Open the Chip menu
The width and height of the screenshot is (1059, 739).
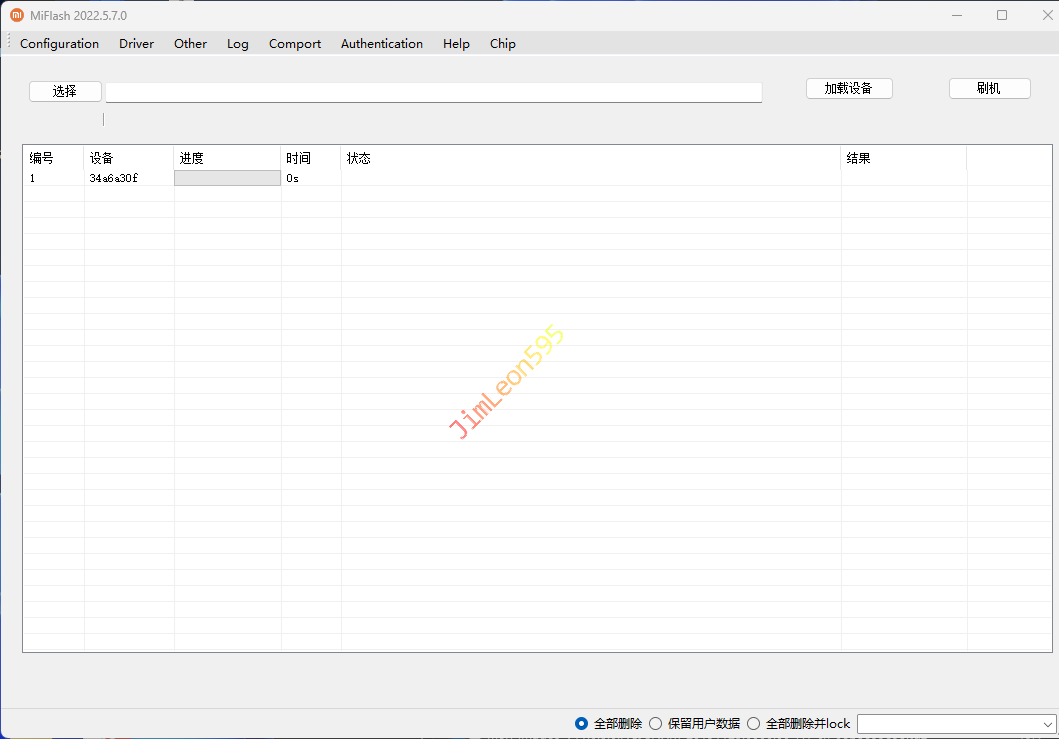click(502, 43)
